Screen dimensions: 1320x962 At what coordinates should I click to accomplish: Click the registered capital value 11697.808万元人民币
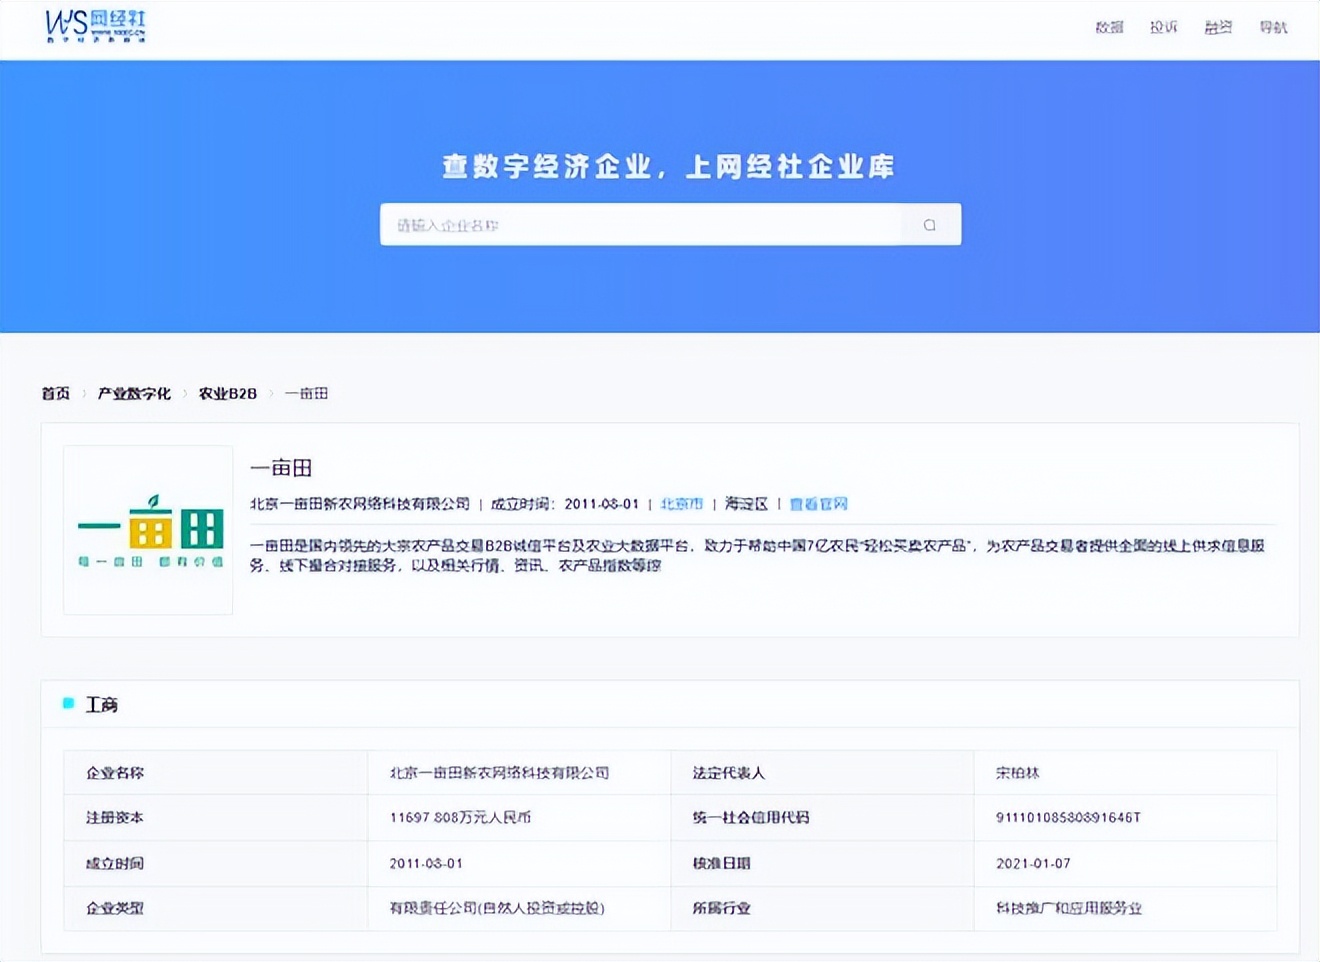(460, 818)
